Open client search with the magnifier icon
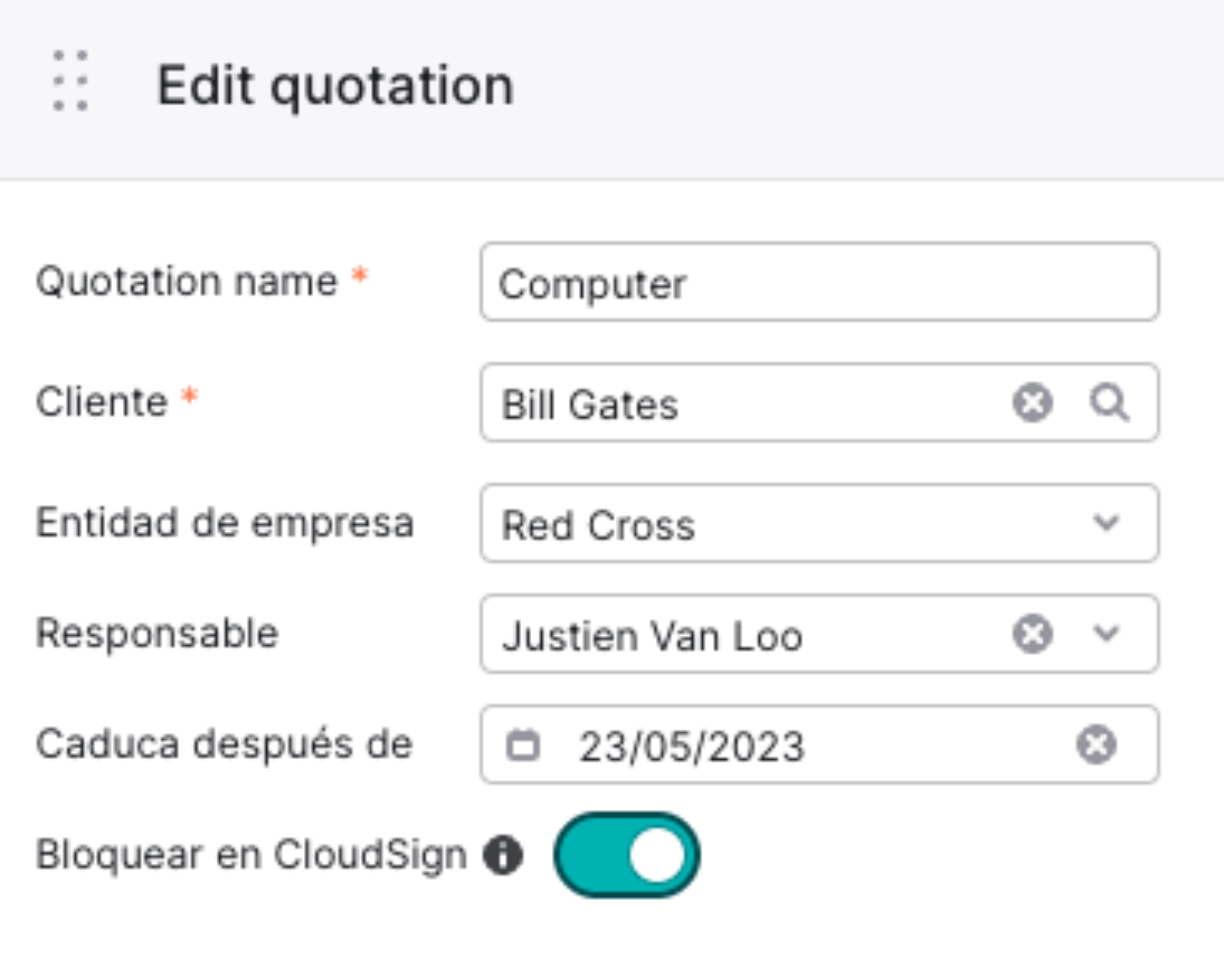The width and height of the screenshot is (1224, 969). point(1109,403)
